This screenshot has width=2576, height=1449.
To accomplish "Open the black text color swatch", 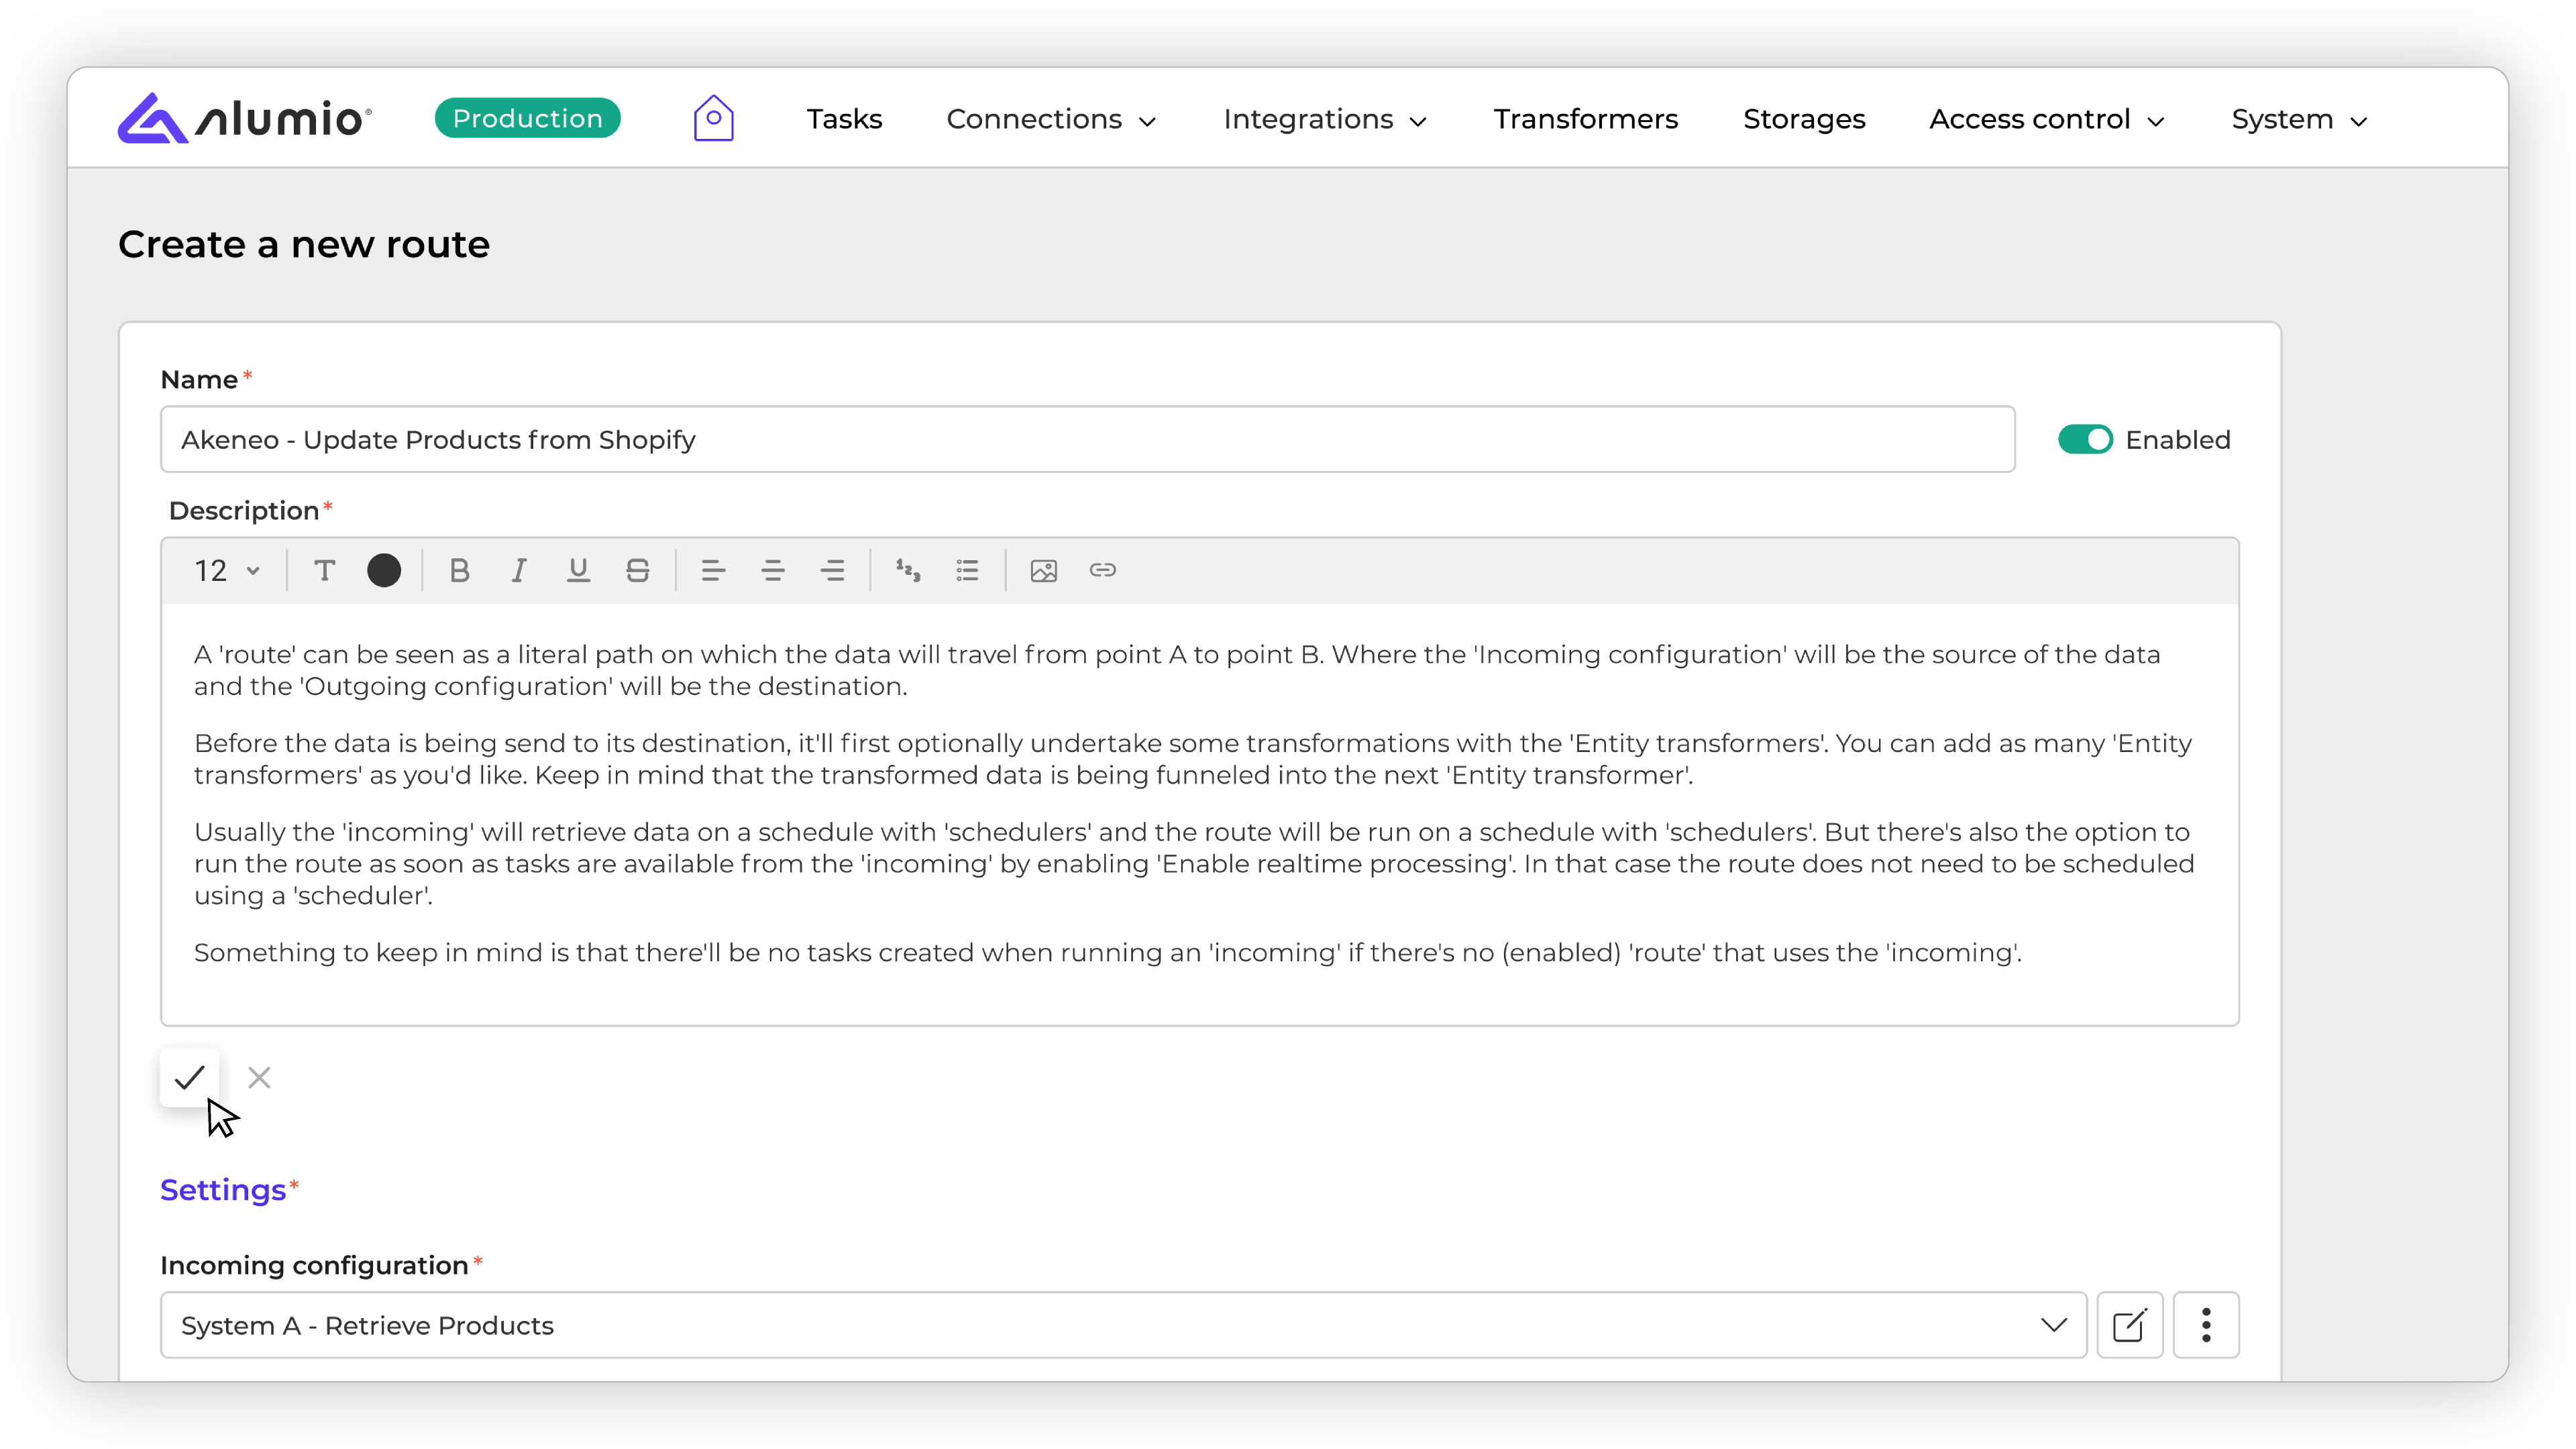I will pos(384,570).
